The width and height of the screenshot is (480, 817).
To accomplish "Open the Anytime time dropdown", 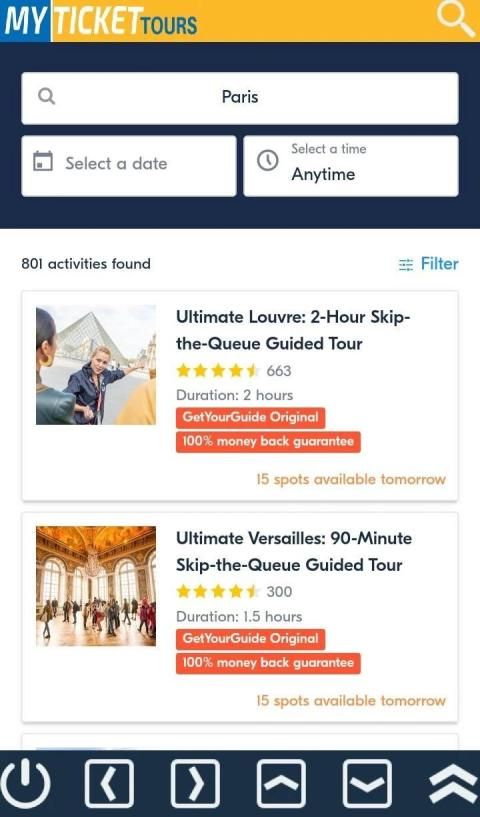I will tap(351, 166).
